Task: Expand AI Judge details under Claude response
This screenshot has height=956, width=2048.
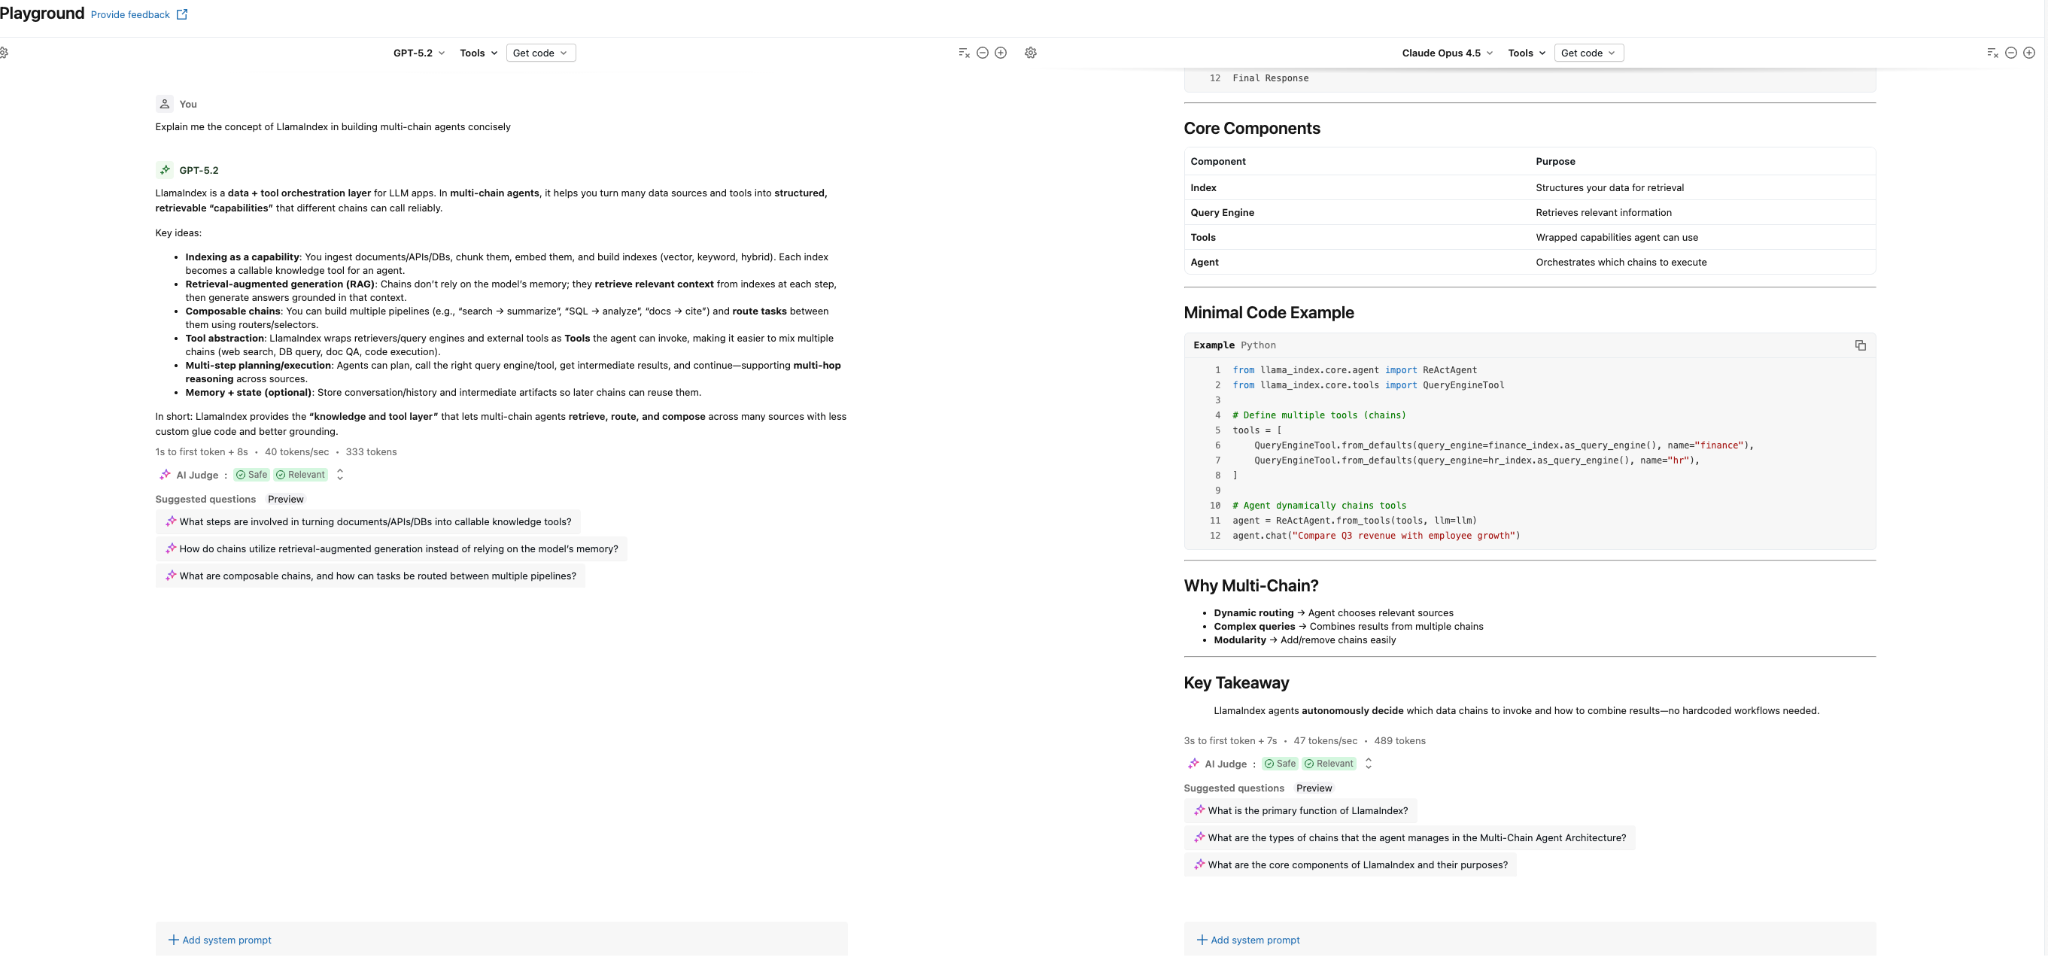Action: click(1368, 764)
